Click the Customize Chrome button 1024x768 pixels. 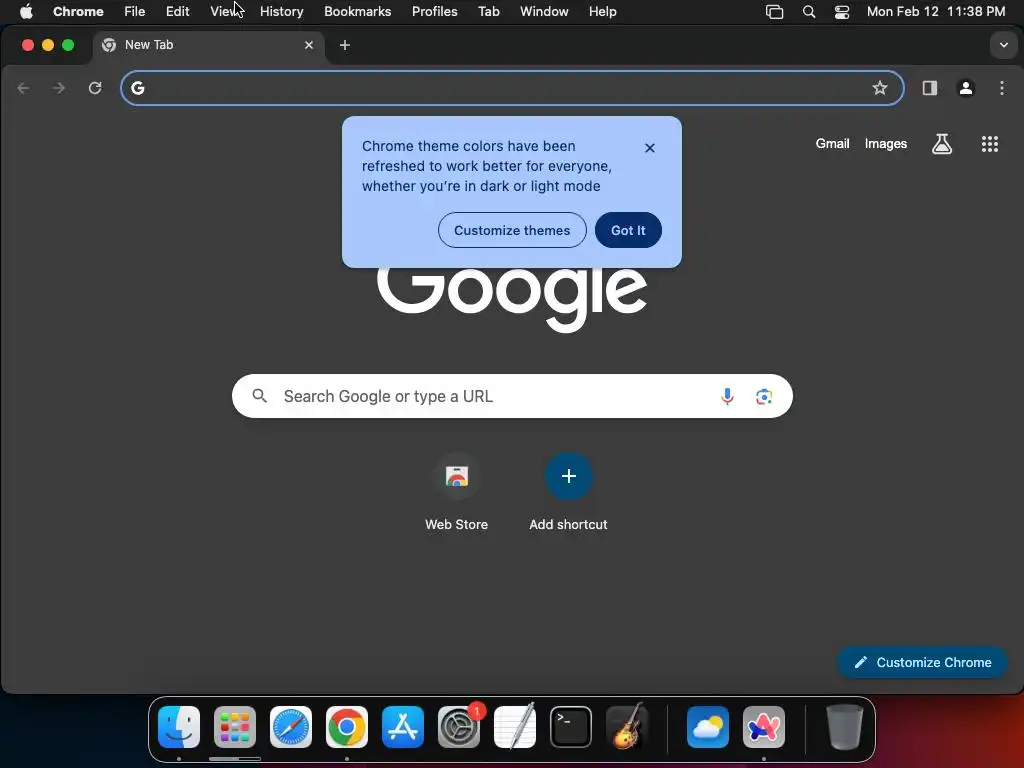tap(922, 662)
